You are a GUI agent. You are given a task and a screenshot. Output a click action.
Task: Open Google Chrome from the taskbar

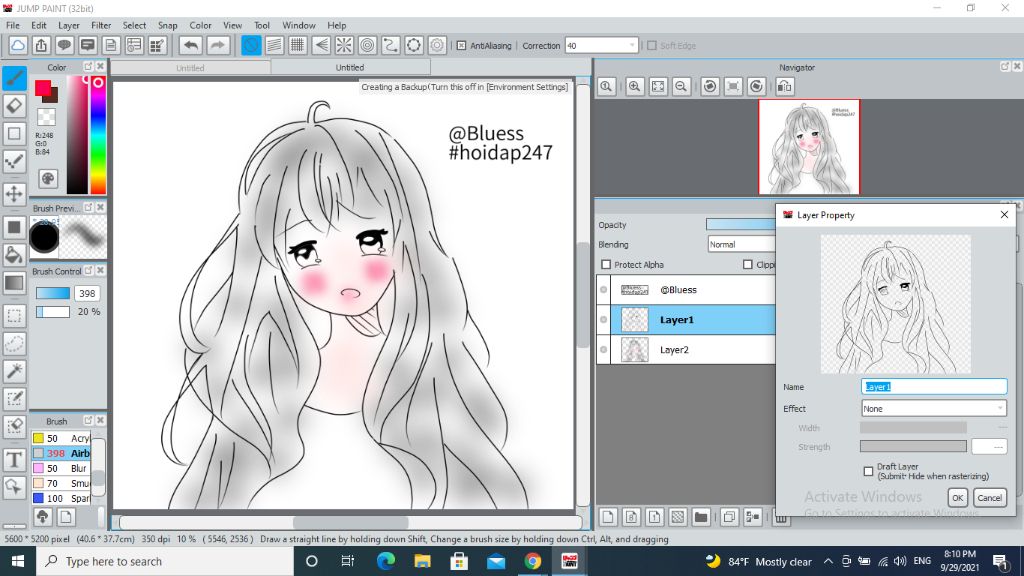click(532, 561)
